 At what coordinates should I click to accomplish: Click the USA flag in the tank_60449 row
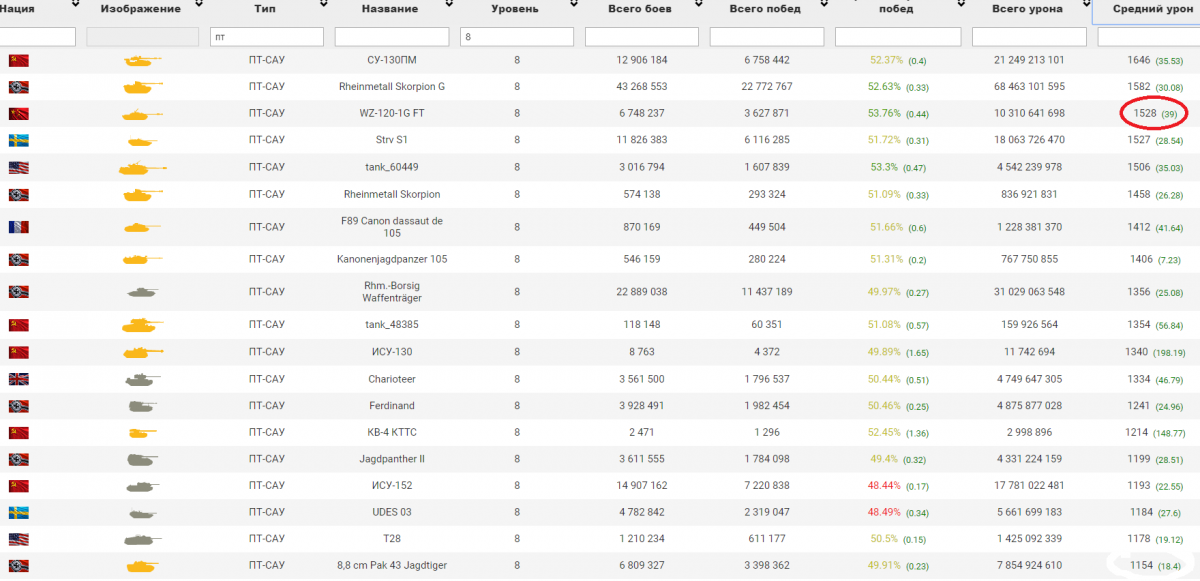[x=18, y=167]
